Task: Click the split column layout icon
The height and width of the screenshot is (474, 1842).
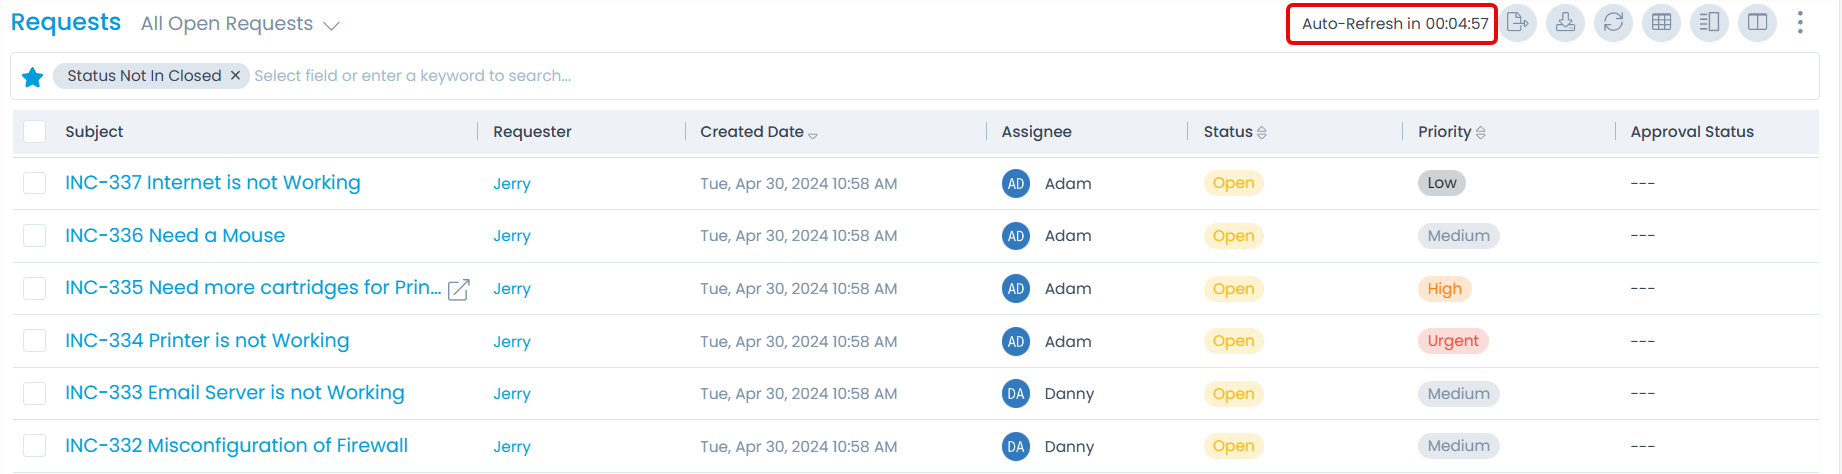Action: point(1757,22)
